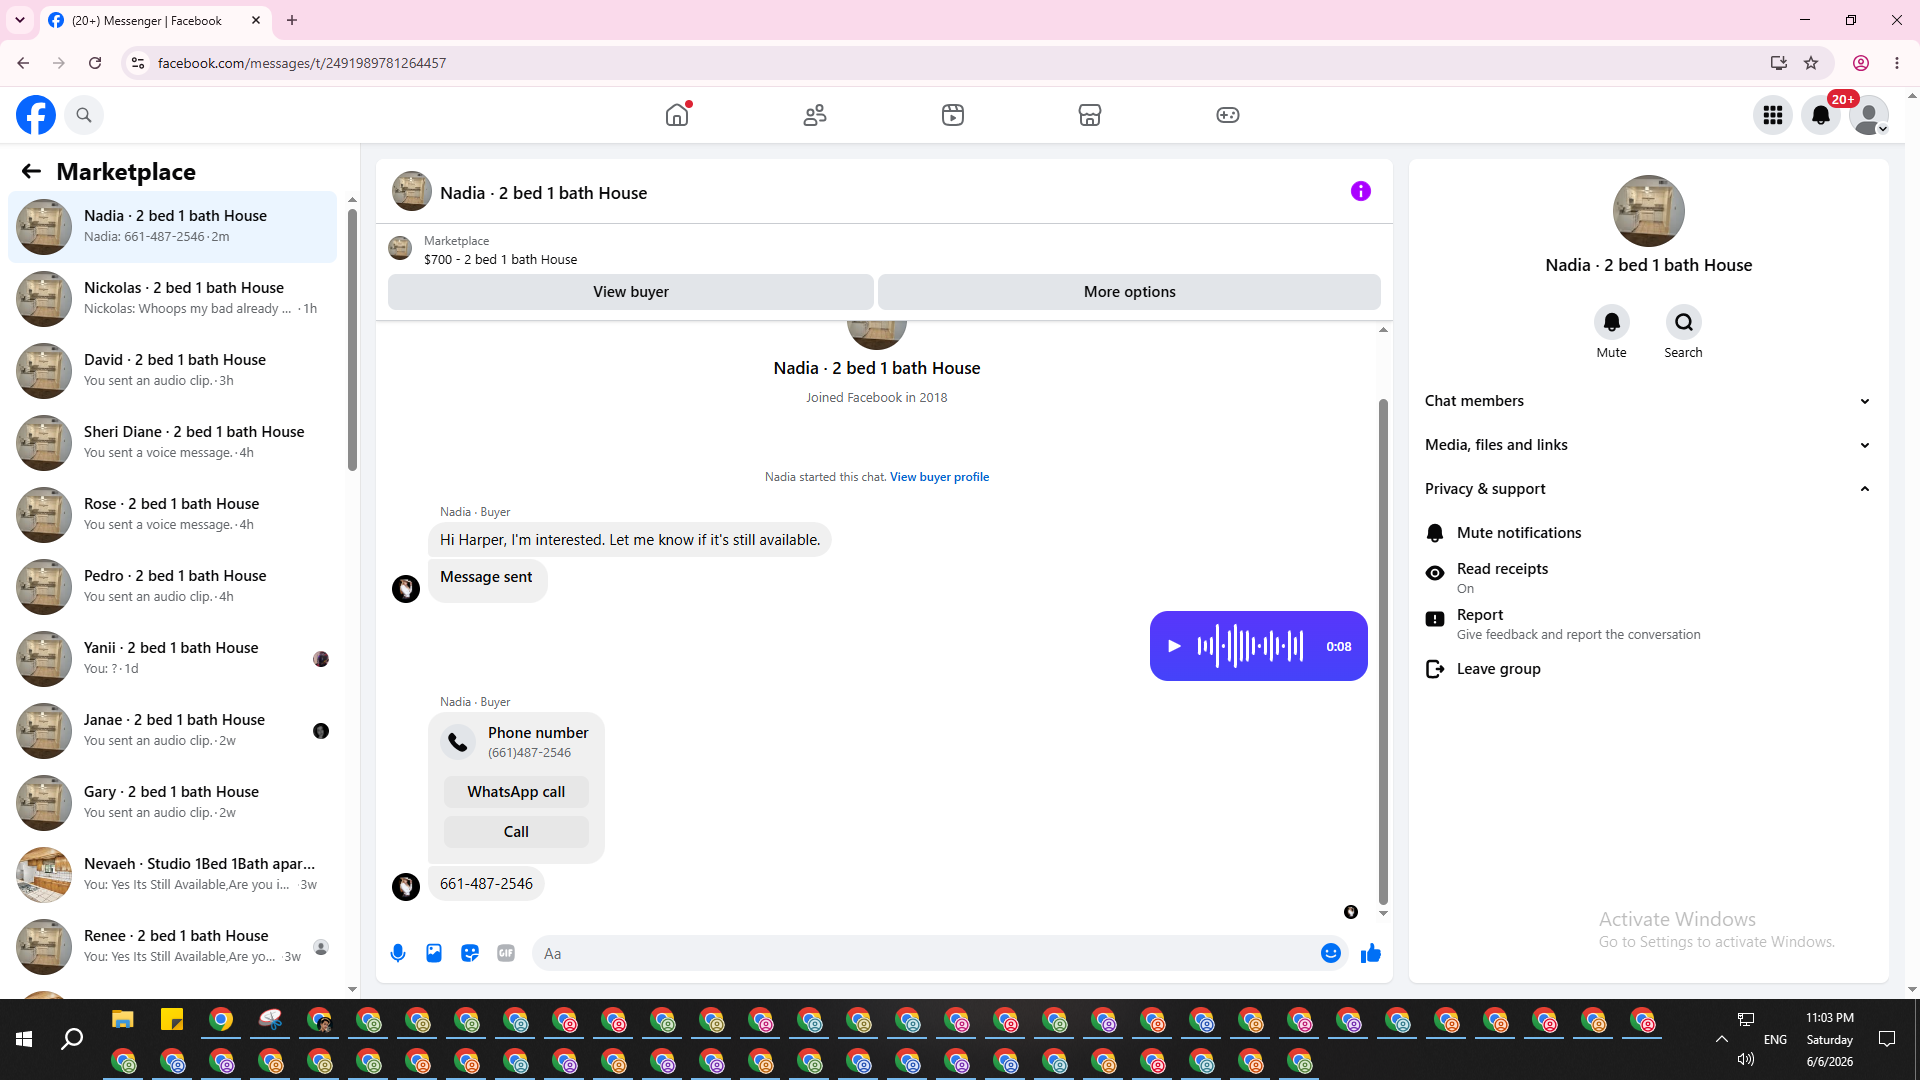Open David 2 bed 1 bath House chat
This screenshot has width=1920, height=1080.
tap(172, 371)
